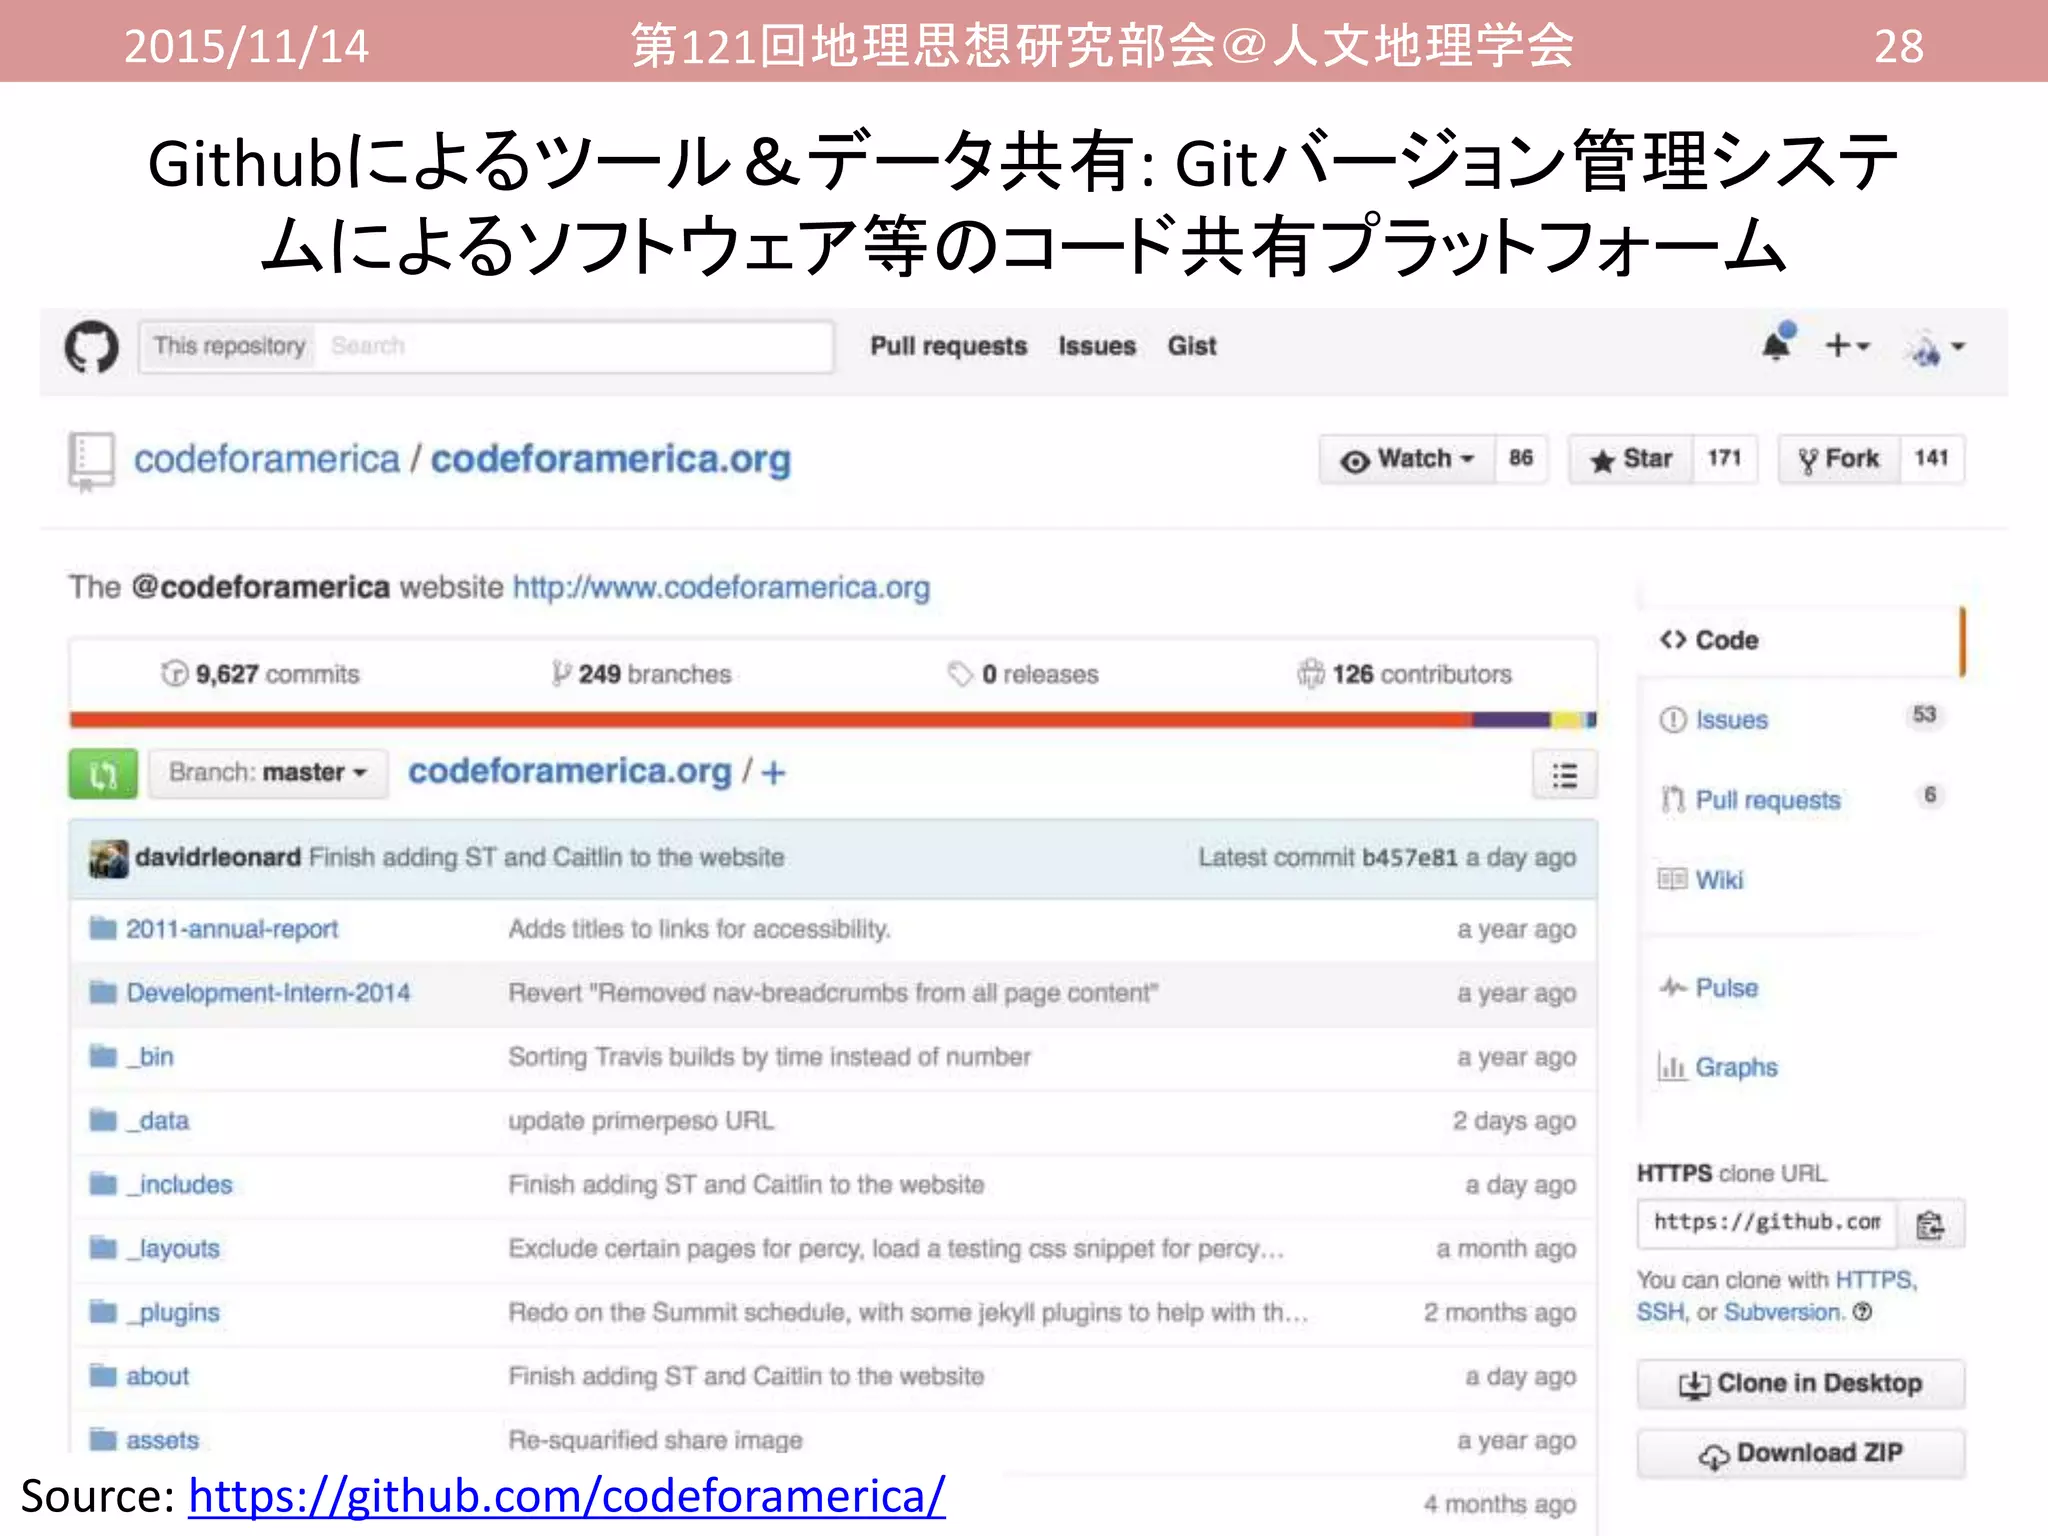Select the Issues tab in sidebar
The width and height of the screenshot is (2048, 1536).
1800,720
